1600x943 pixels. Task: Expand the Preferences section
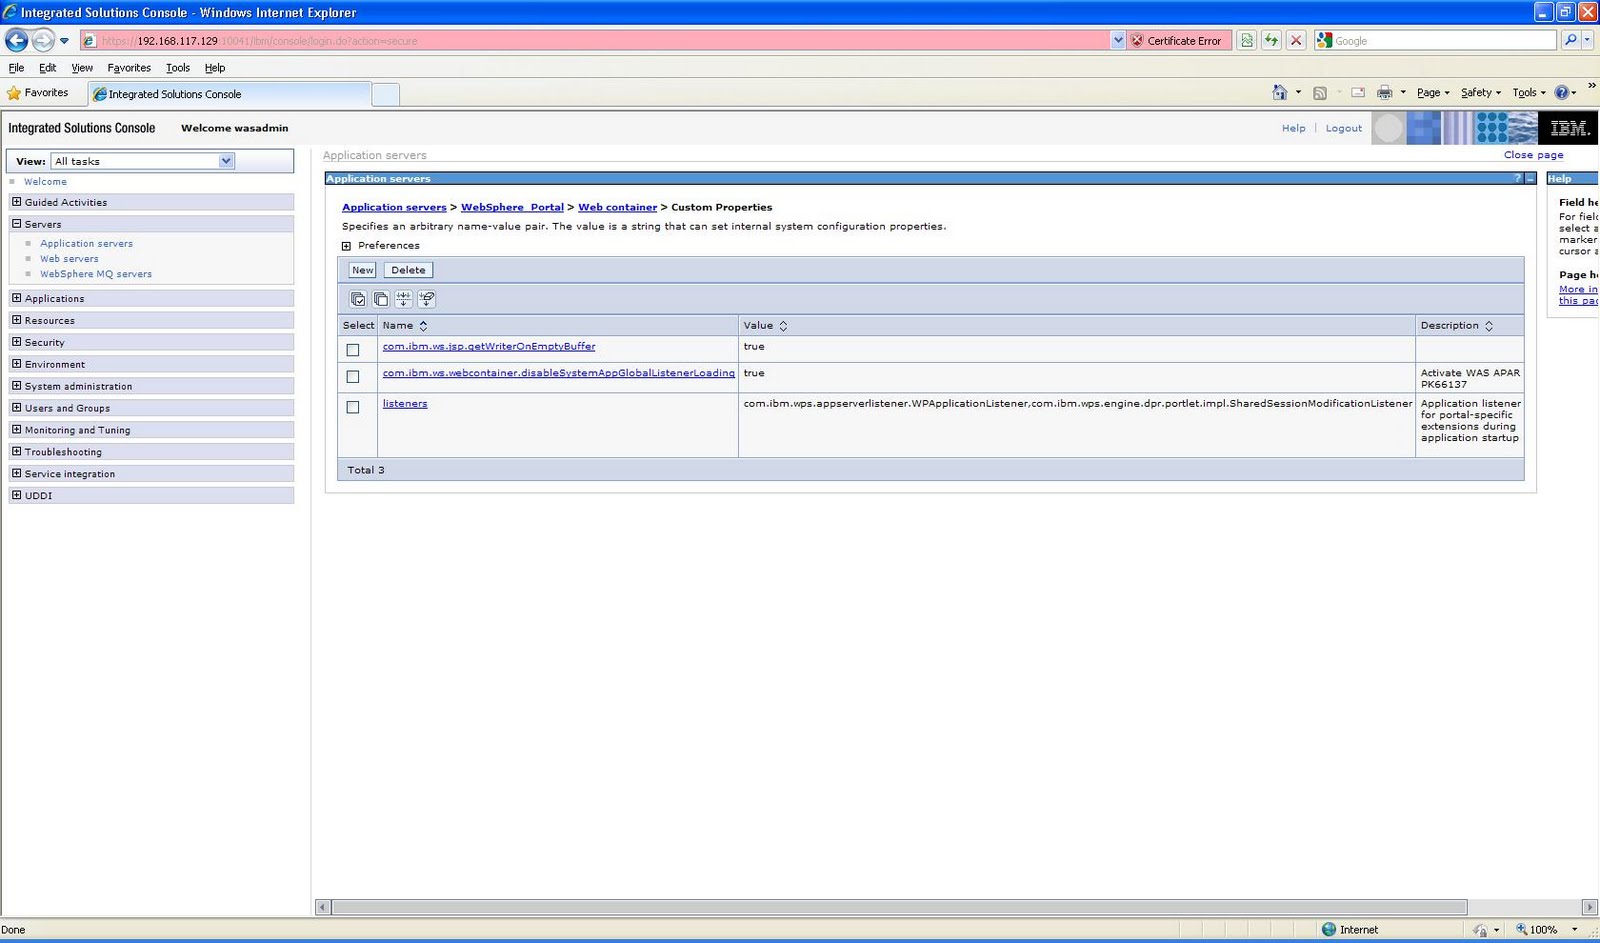(x=346, y=245)
